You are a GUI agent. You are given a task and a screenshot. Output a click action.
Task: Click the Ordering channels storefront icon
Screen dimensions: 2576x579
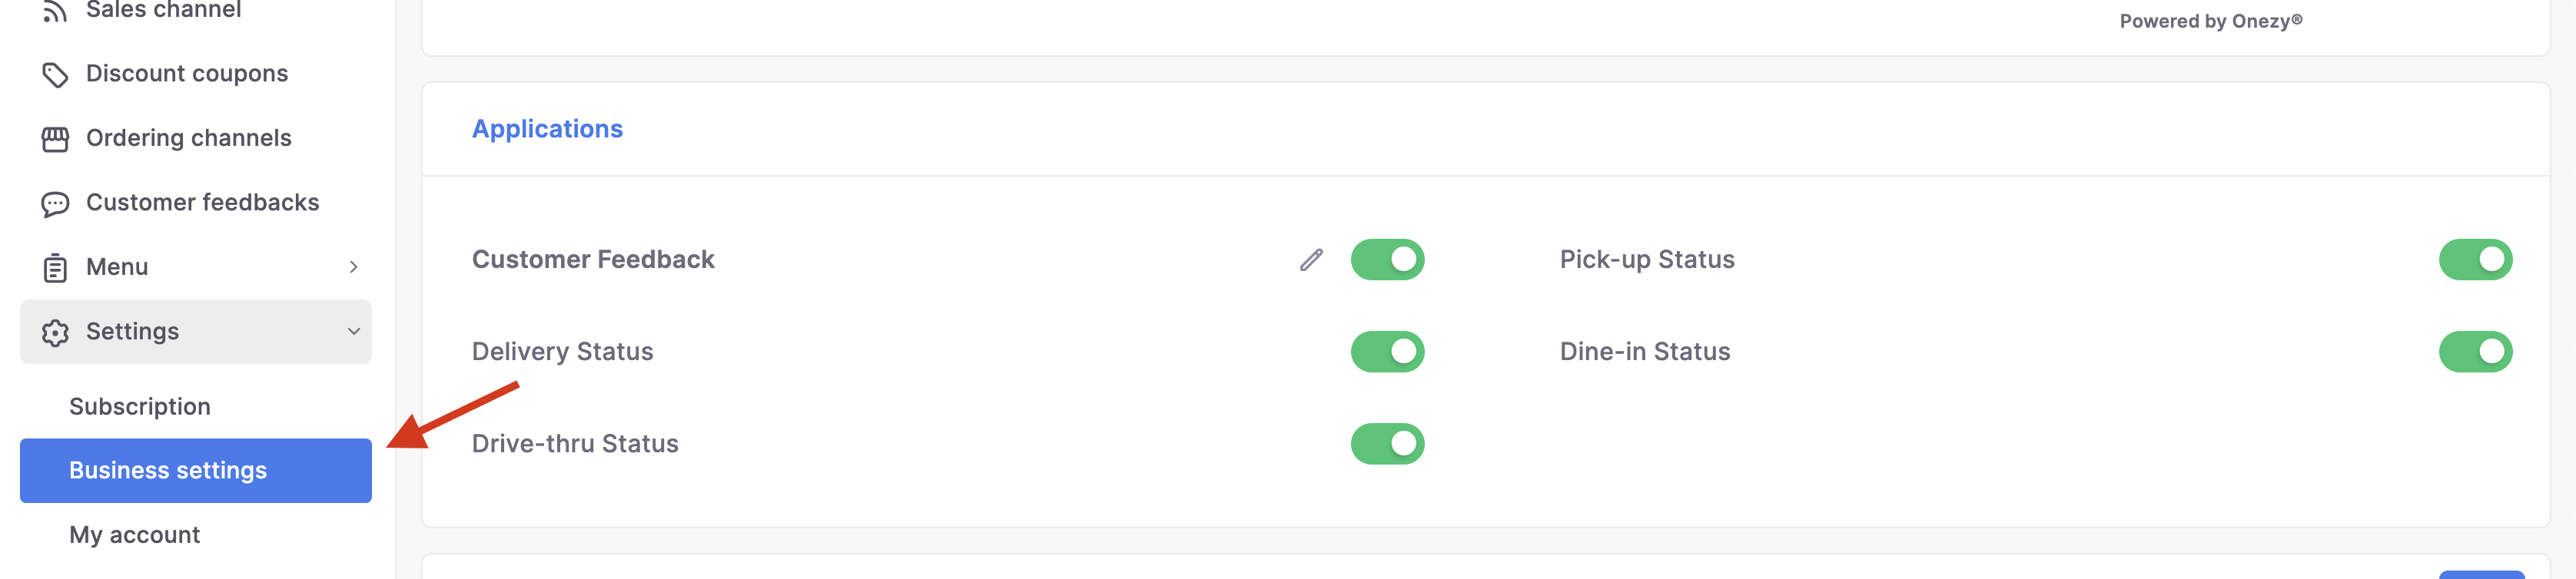[55, 139]
